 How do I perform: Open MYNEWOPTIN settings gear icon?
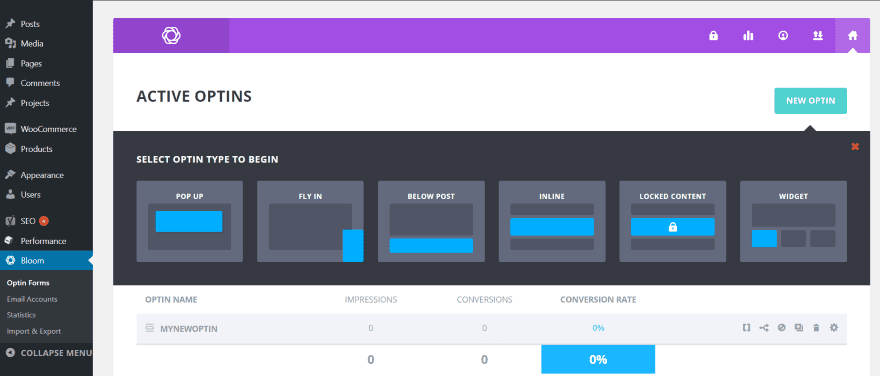[833, 328]
